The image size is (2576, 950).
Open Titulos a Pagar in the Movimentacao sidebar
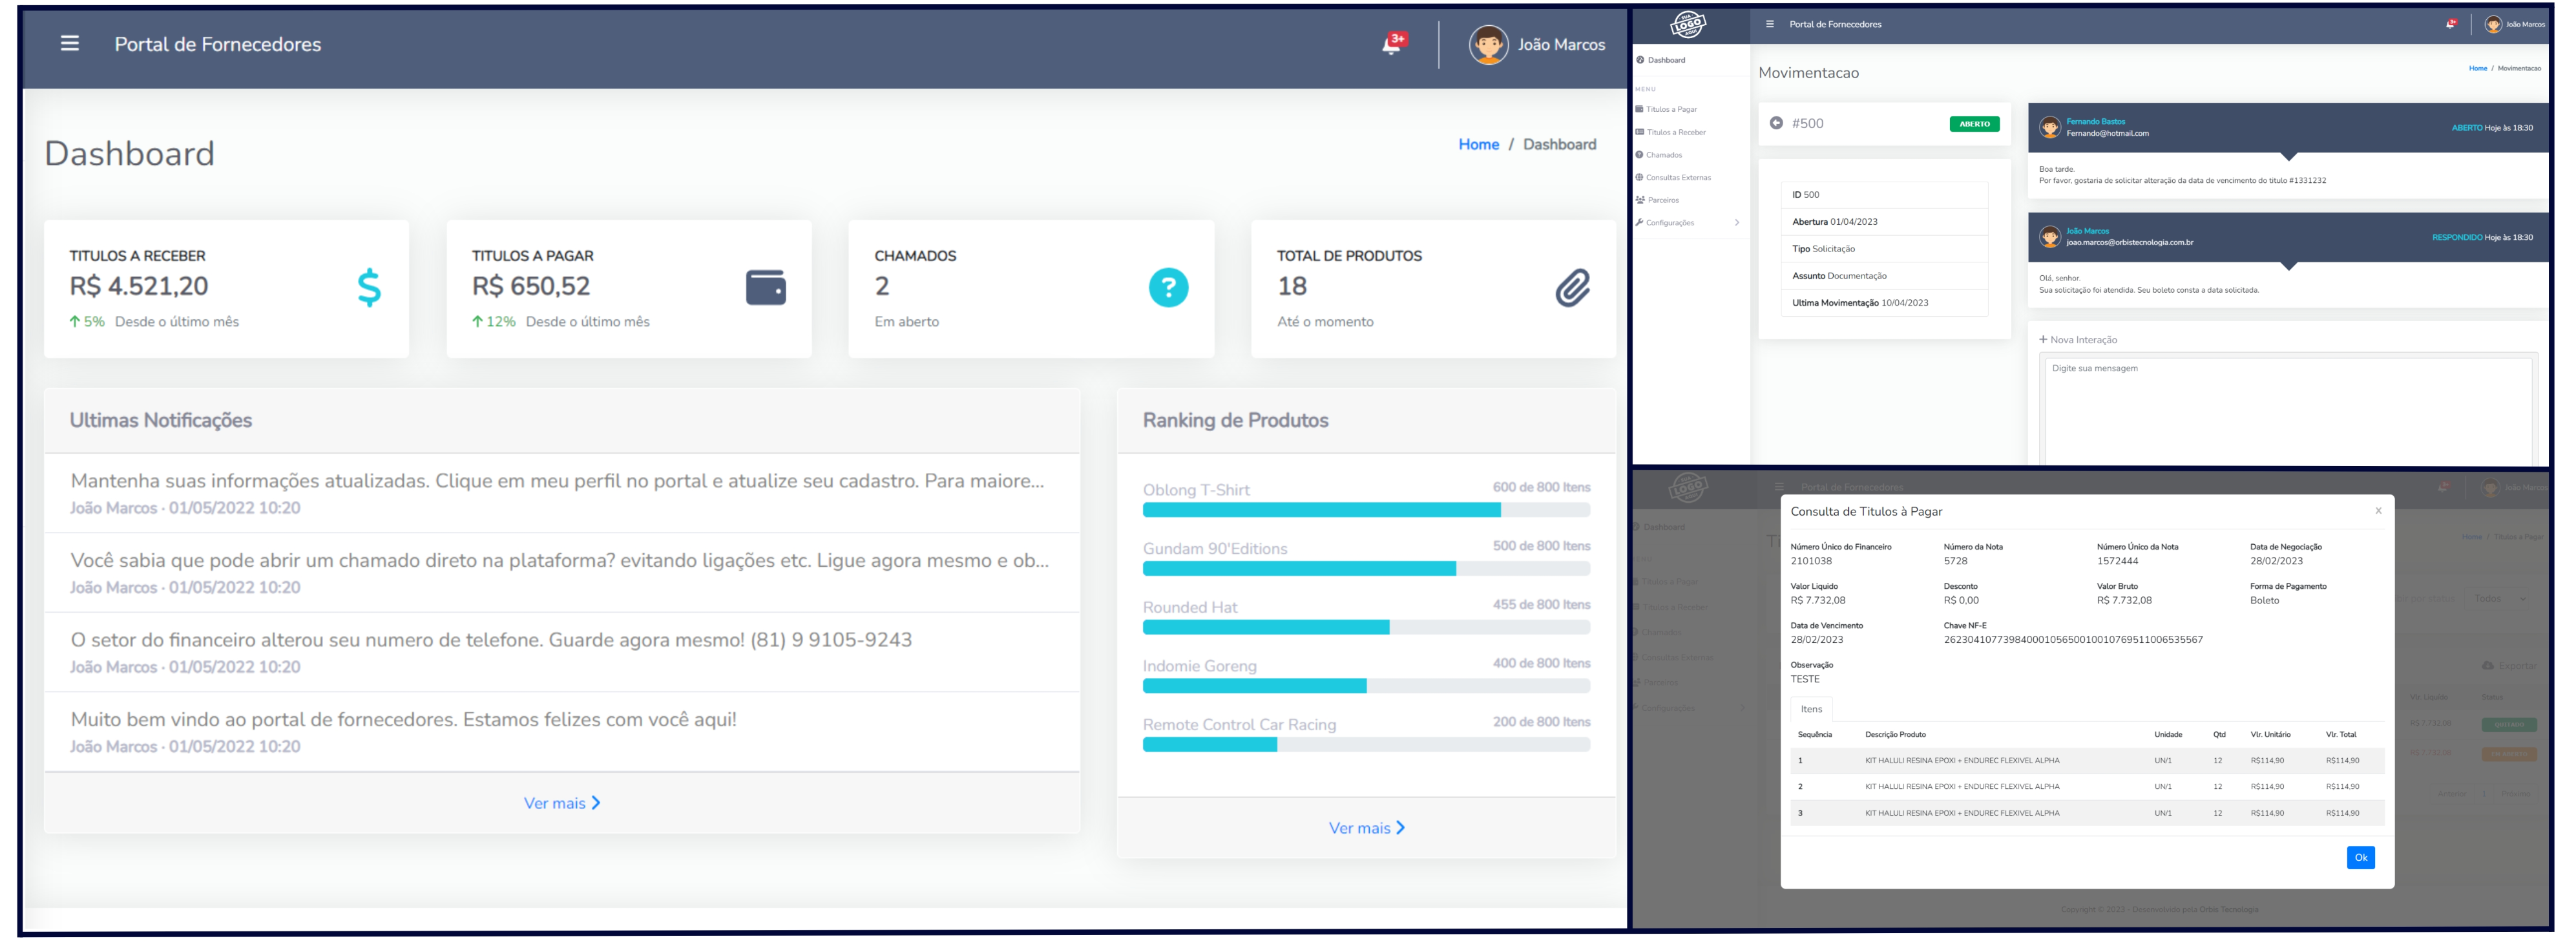pyautogui.click(x=1671, y=109)
